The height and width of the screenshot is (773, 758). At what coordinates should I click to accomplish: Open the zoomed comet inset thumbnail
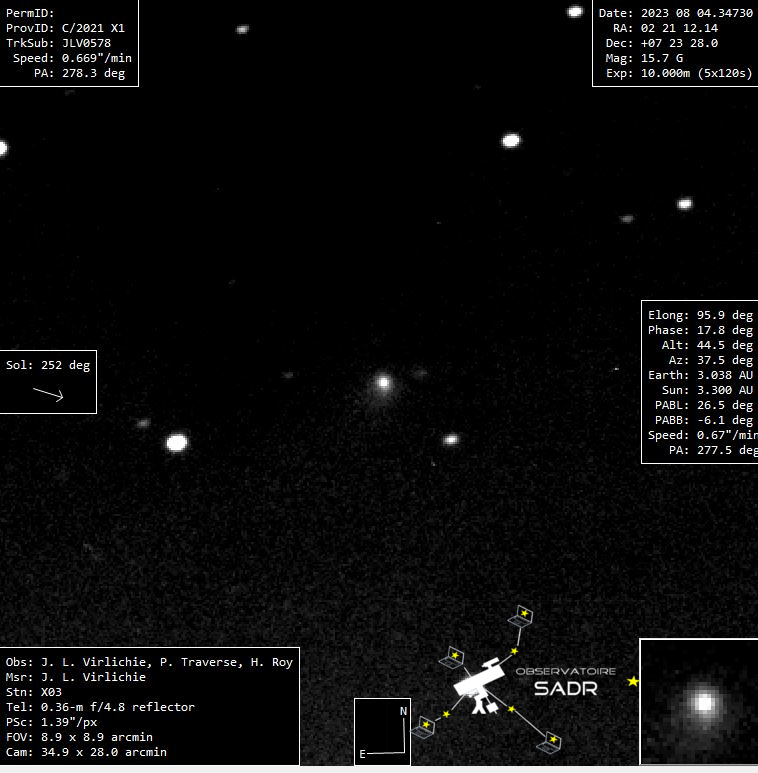[x=699, y=702]
